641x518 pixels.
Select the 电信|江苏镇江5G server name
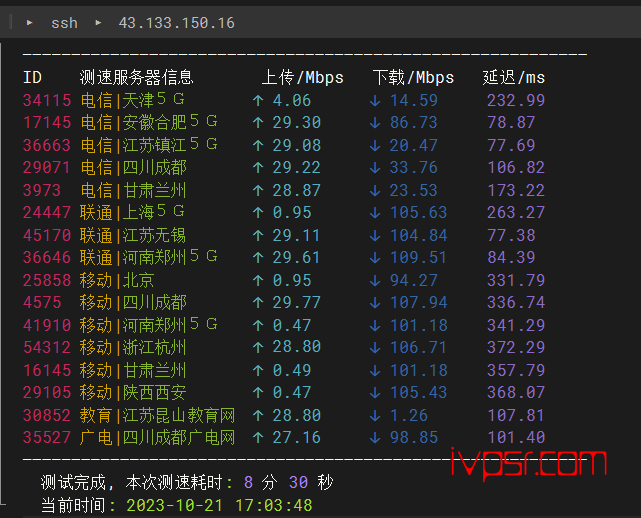[x=148, y=145]
